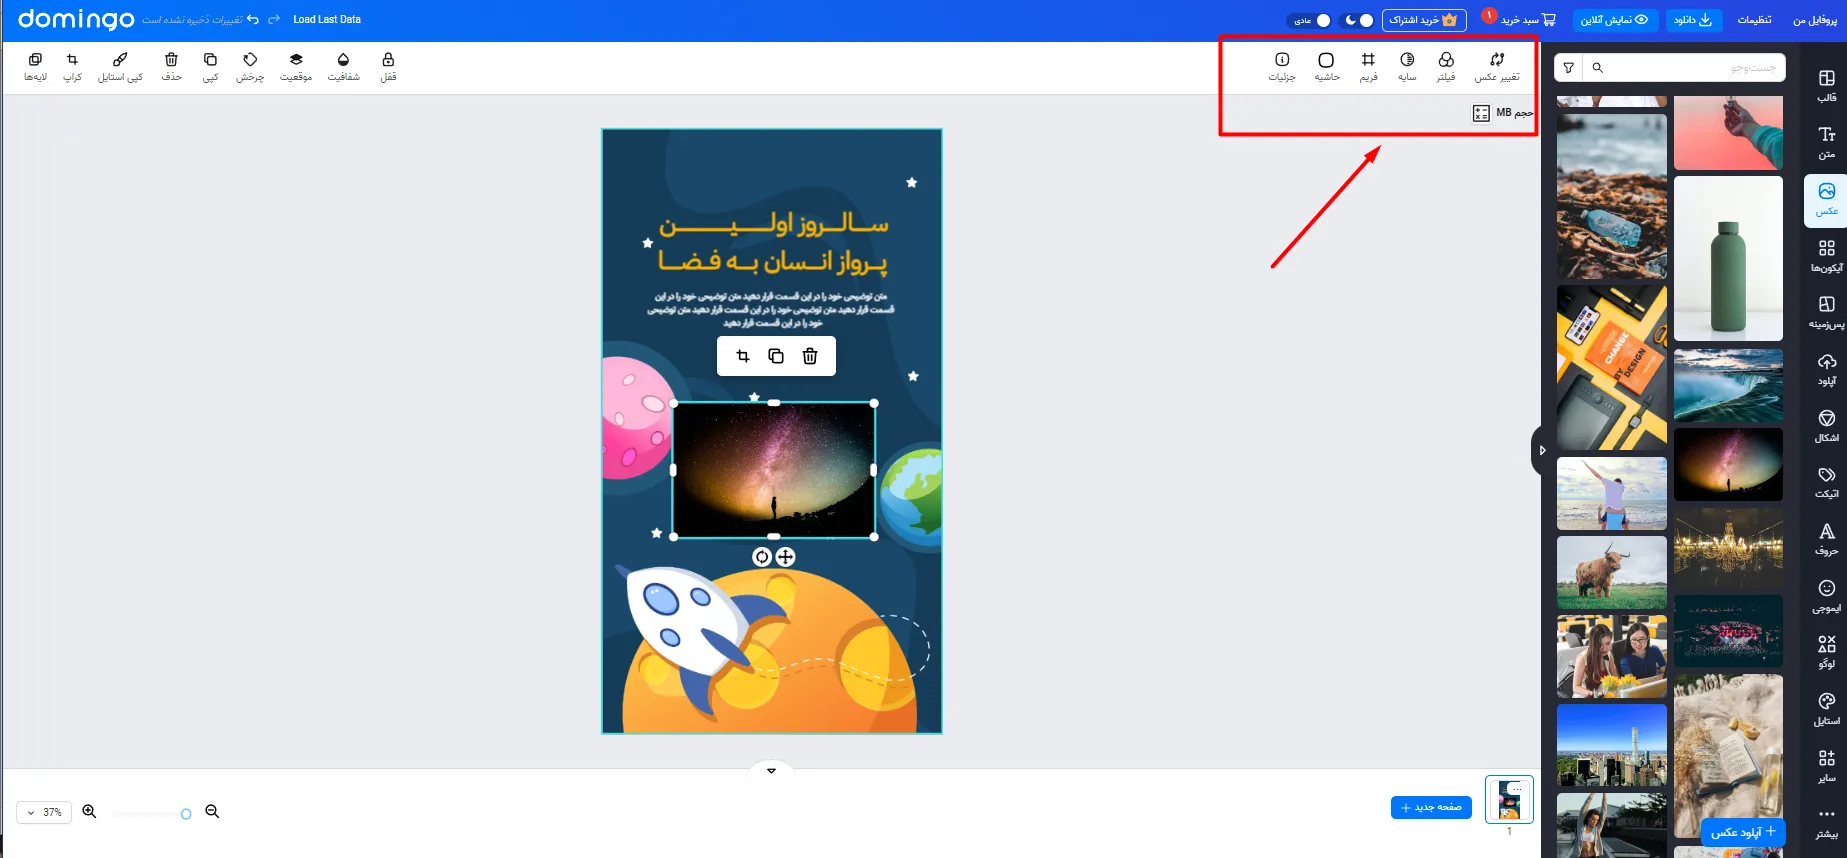
Task: Click the Load Last Data link
Action: (x=327, y=19)
